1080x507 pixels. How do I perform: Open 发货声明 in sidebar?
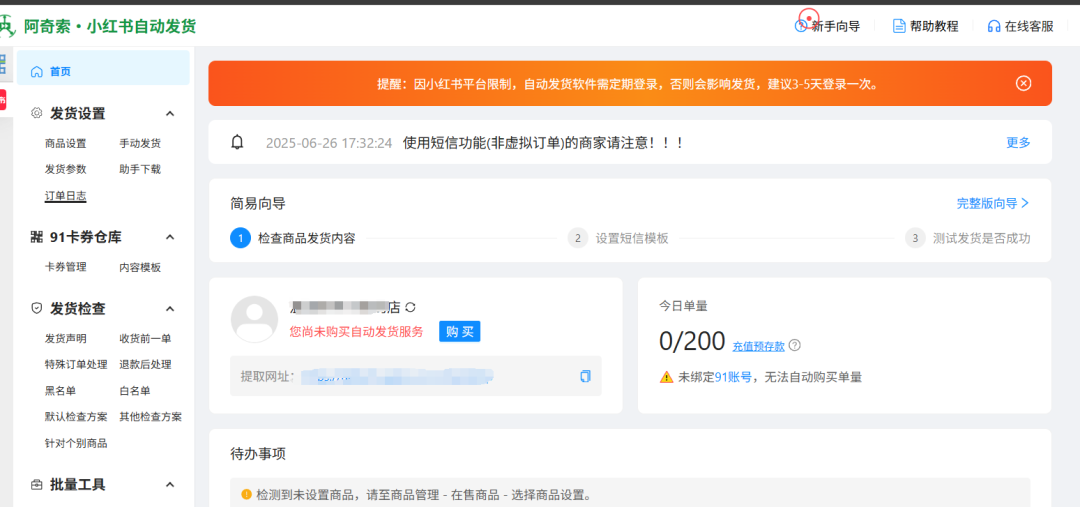pos(65,338)
